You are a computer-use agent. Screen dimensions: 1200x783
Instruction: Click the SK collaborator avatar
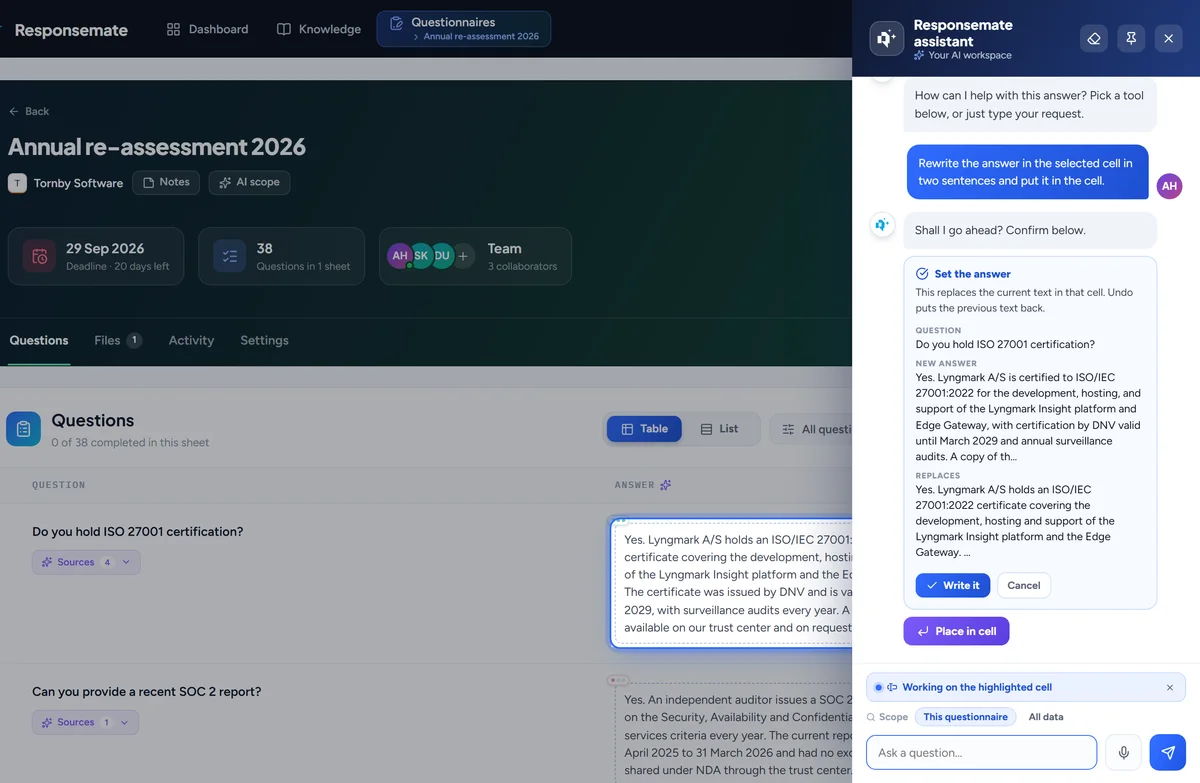coord(422,256)
